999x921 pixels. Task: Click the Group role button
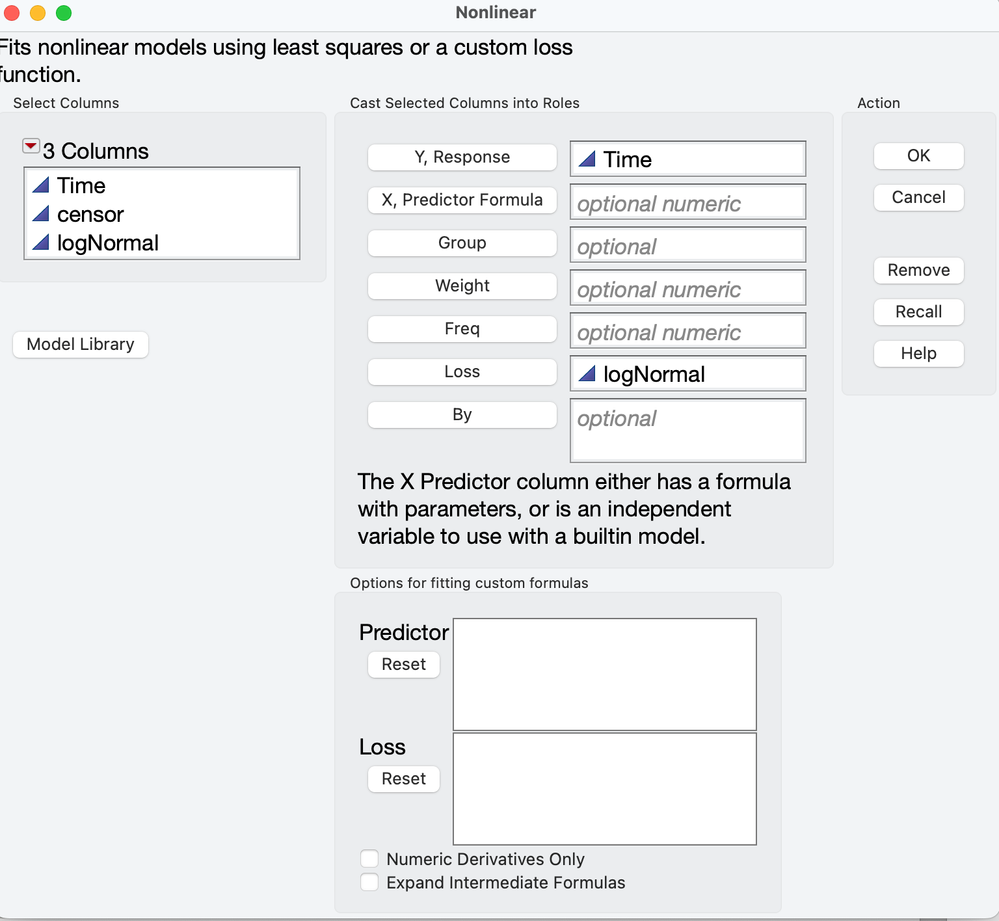[x=462, y=243]
